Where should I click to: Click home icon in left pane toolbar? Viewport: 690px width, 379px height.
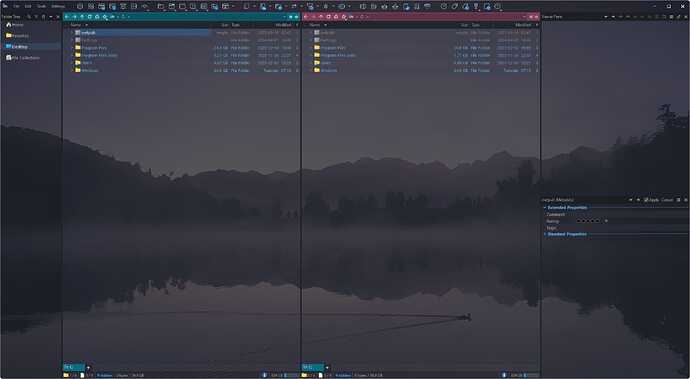point(97,17)
